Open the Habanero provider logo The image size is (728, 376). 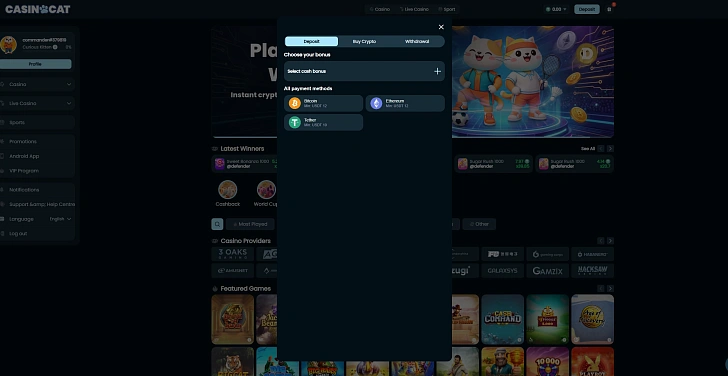point(592,254)
